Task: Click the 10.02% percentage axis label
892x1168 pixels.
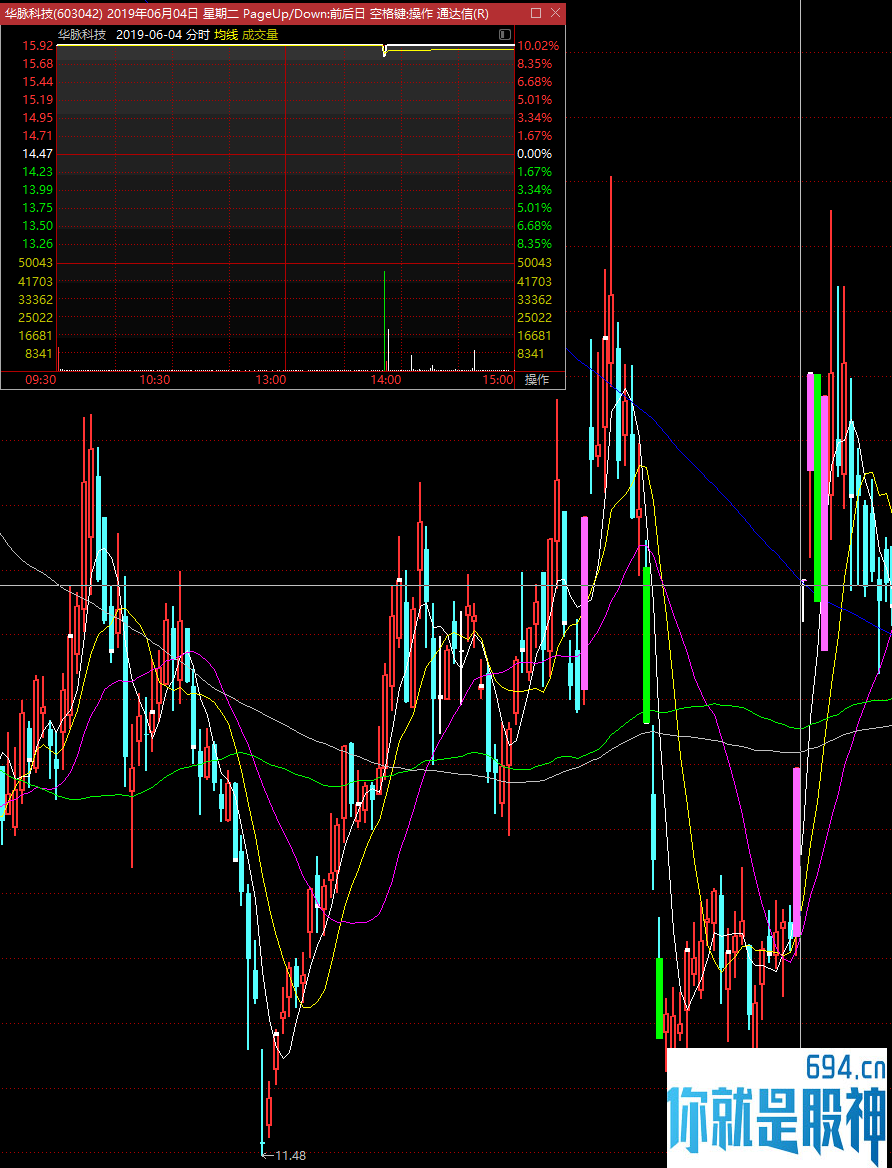Action: click(537, 45)
